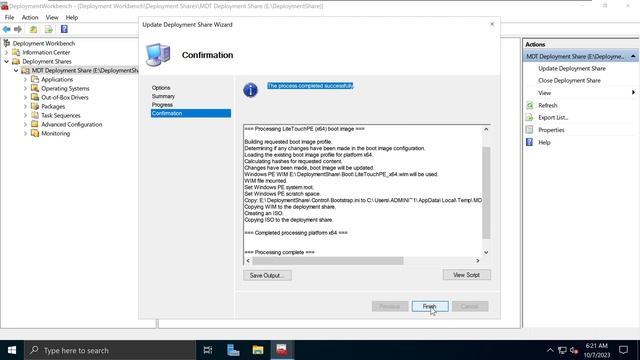Click the Back arrow toolbar icon
The height and width of the screenshot is (360, 640).
(7, 29)
